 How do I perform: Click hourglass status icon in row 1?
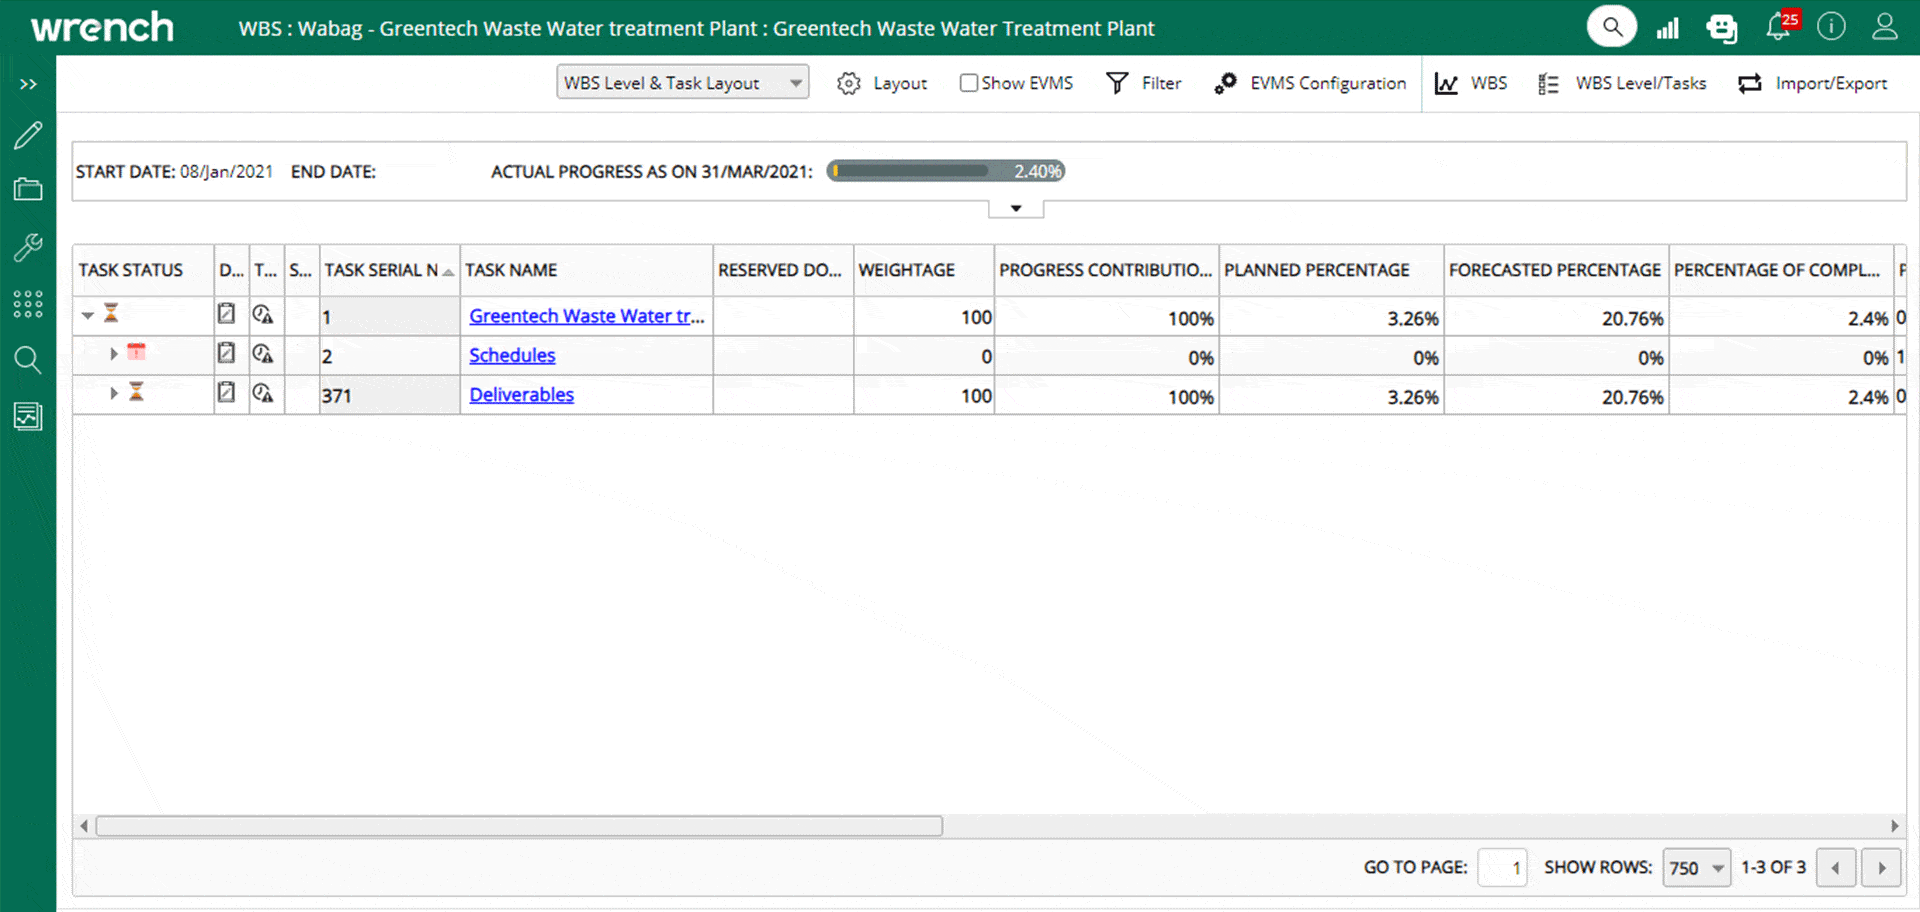tap(111, 313)
